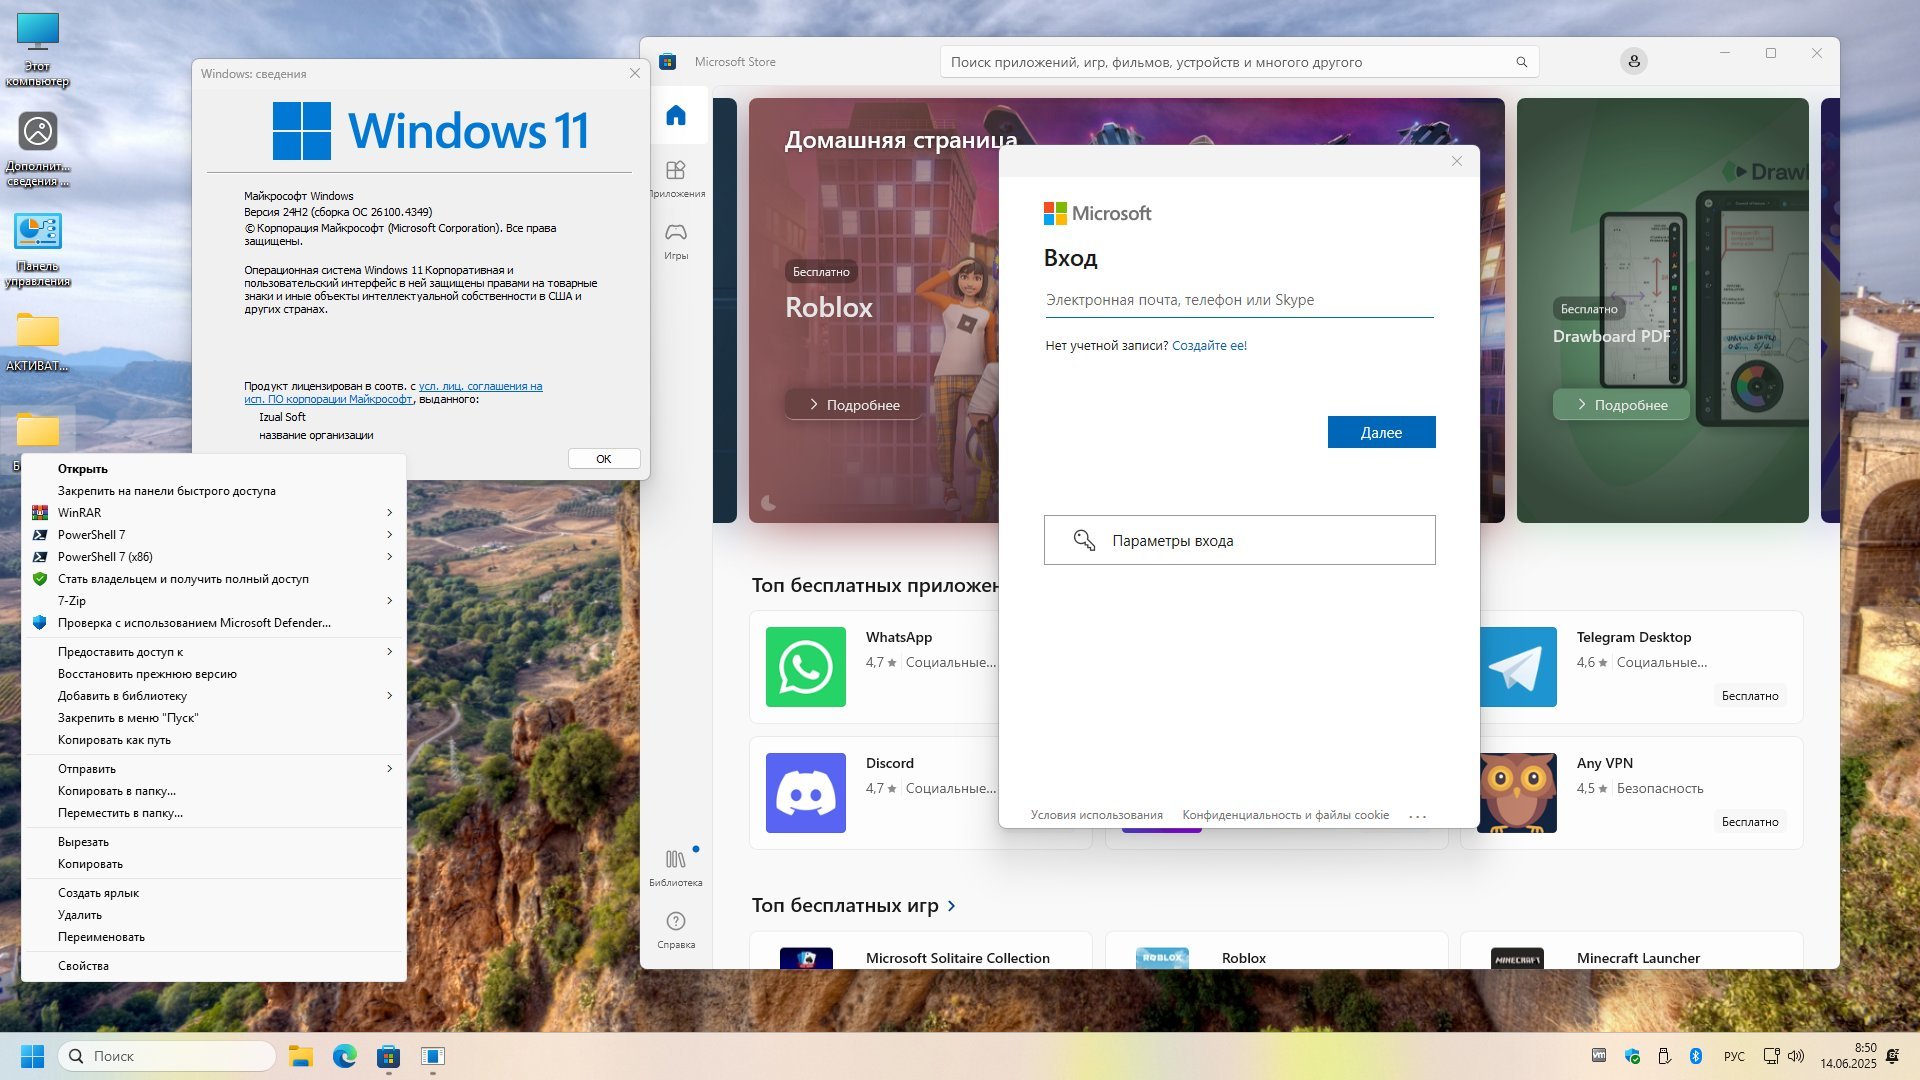This screenshot has width=1920, height=1080.
Task: Click Конфиденциальность и файлы cookie link
Action: click(1285, 815)
